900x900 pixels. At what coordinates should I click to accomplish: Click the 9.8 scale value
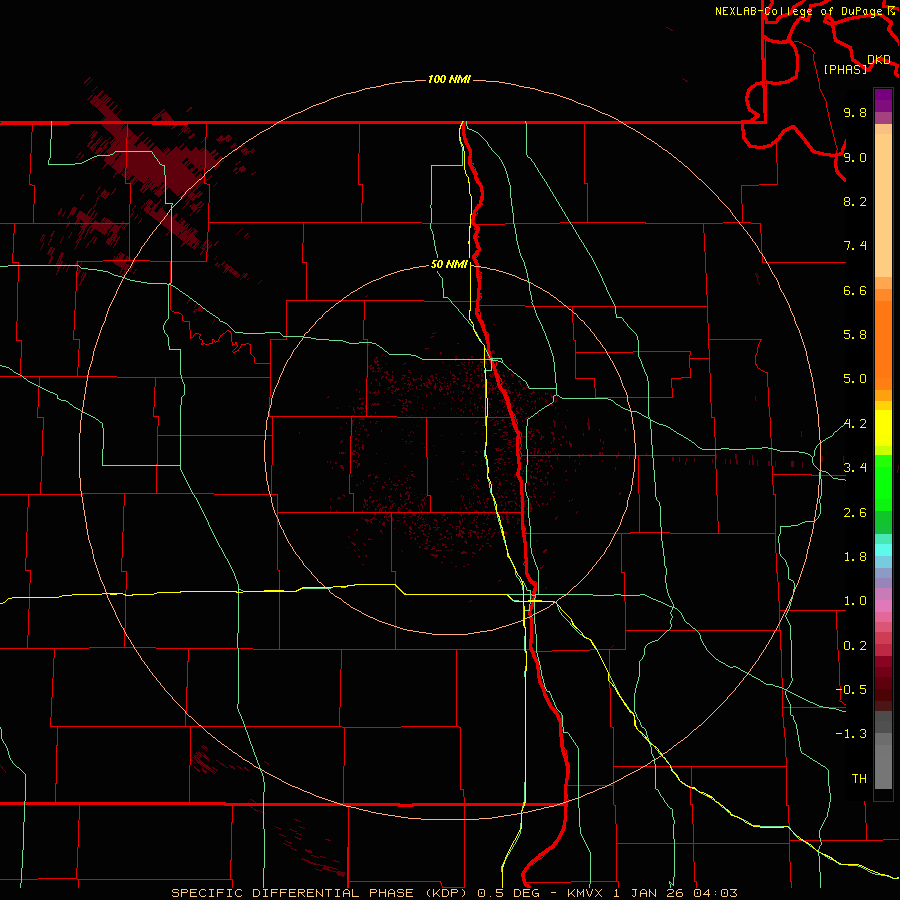point(855,112)
